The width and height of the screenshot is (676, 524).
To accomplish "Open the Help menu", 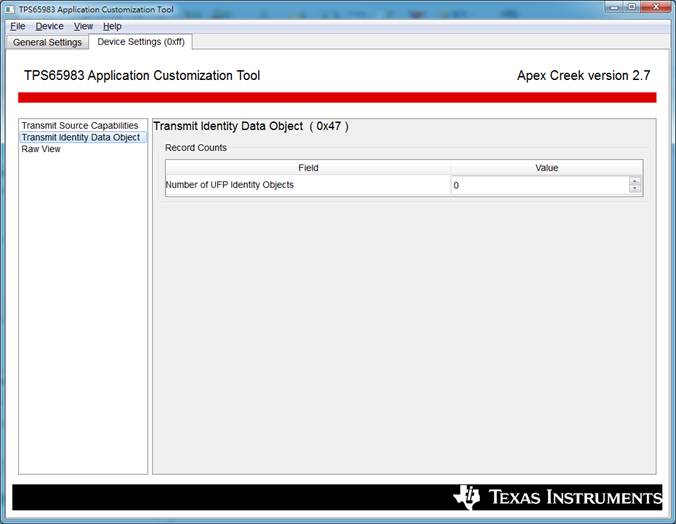I will (x=112, y=26).
